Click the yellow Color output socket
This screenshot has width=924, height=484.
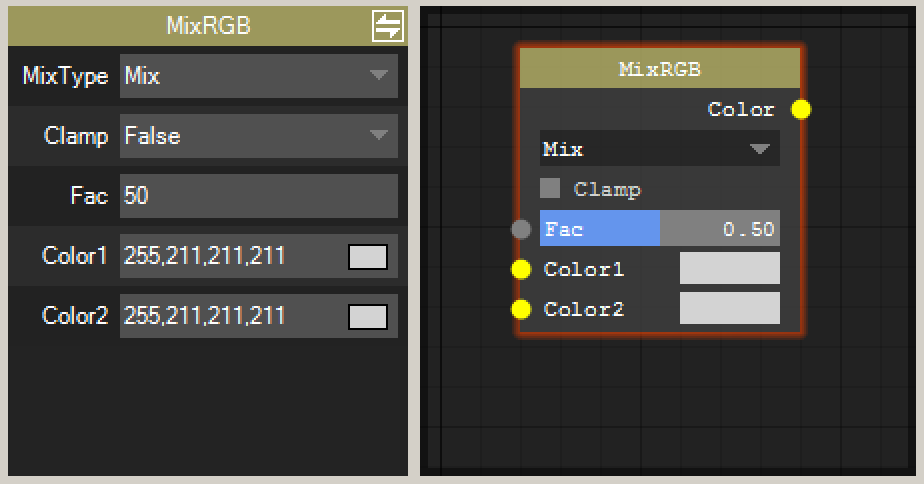coord(801,109)
